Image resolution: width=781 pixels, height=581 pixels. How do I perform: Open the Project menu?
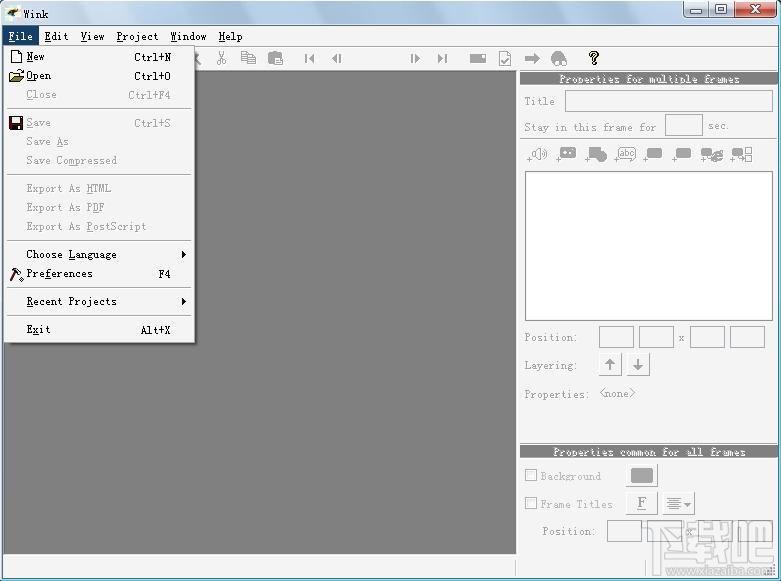click(x=137, y=36)
